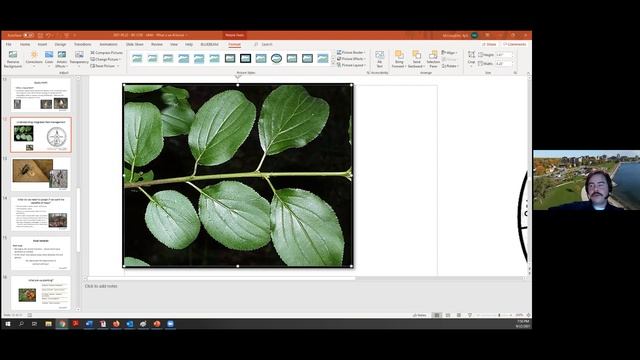This screenshot has height=360, width=640.
Task: Switch to the Slide Show tab
Action: 135,44
